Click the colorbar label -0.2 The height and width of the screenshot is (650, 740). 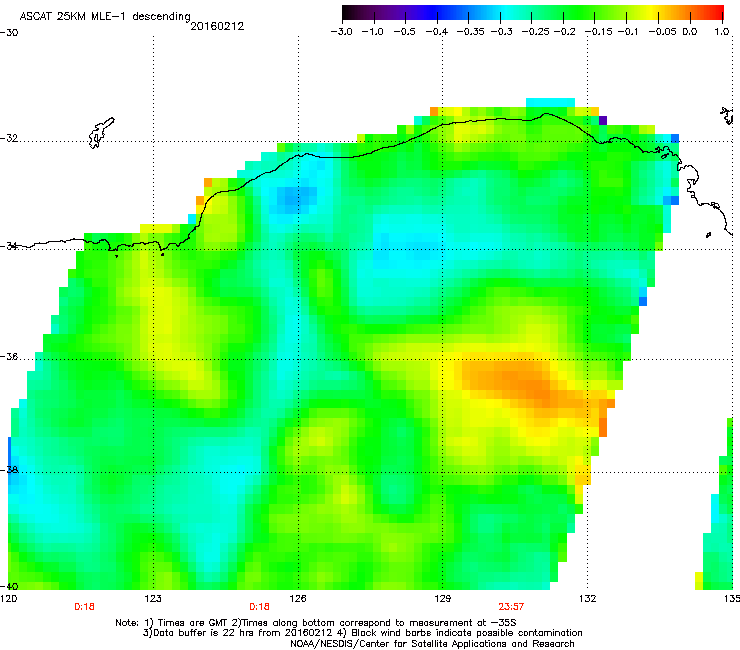click(x=564, y=32)
